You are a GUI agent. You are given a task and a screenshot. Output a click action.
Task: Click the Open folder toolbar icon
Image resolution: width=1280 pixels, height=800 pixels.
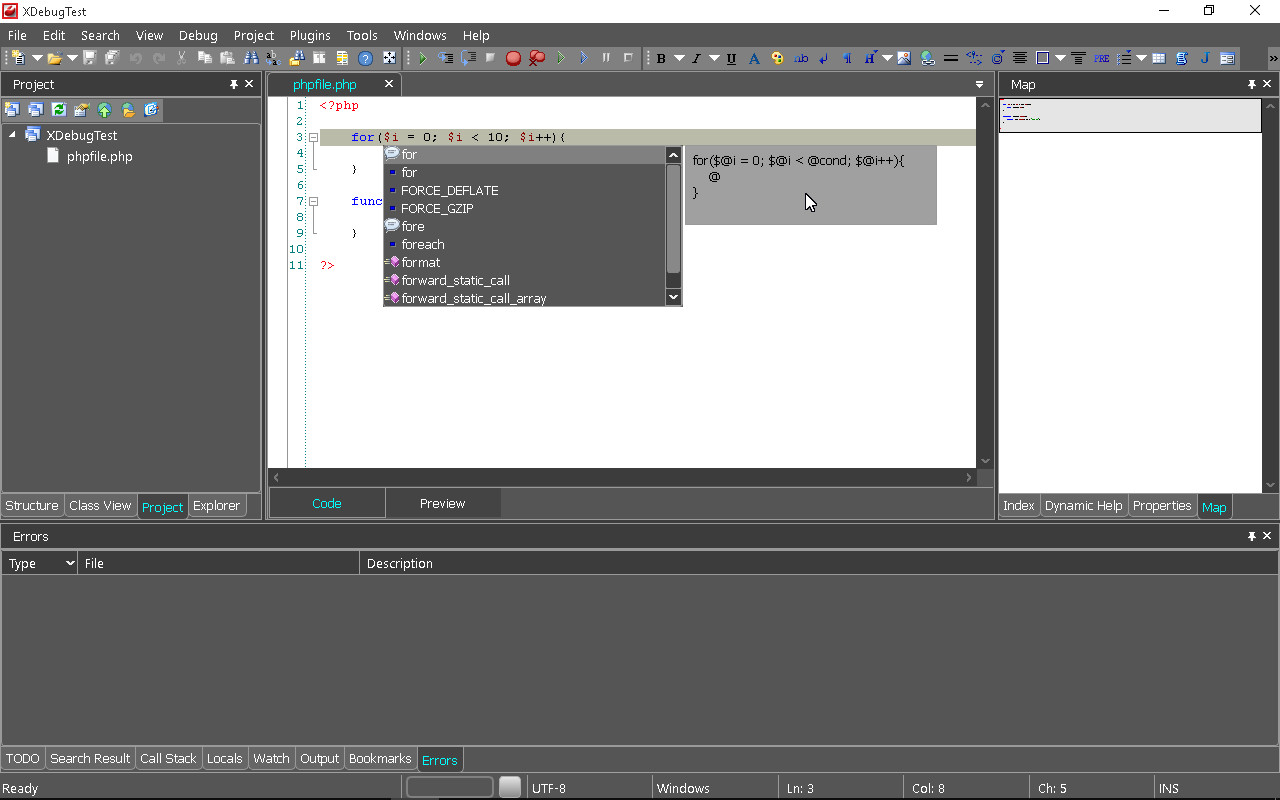(x=54, y=58)
